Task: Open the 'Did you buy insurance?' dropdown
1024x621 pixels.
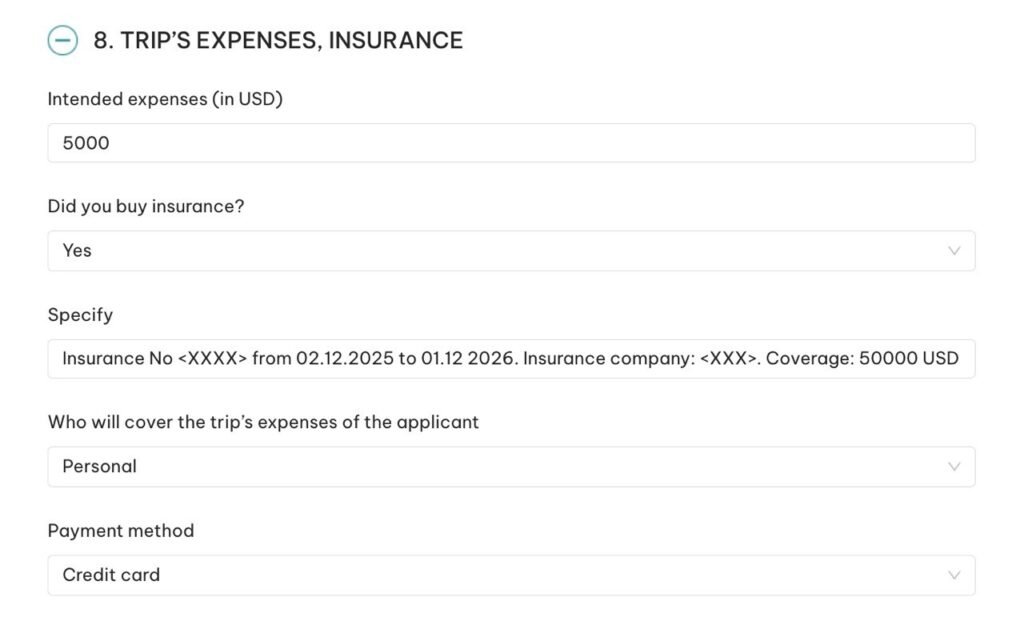Action: coord(512,251)
